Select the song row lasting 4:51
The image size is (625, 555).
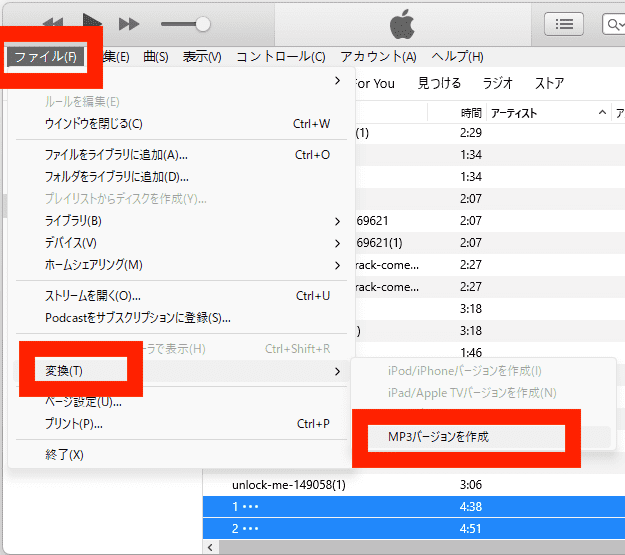(x=414, y=529)
